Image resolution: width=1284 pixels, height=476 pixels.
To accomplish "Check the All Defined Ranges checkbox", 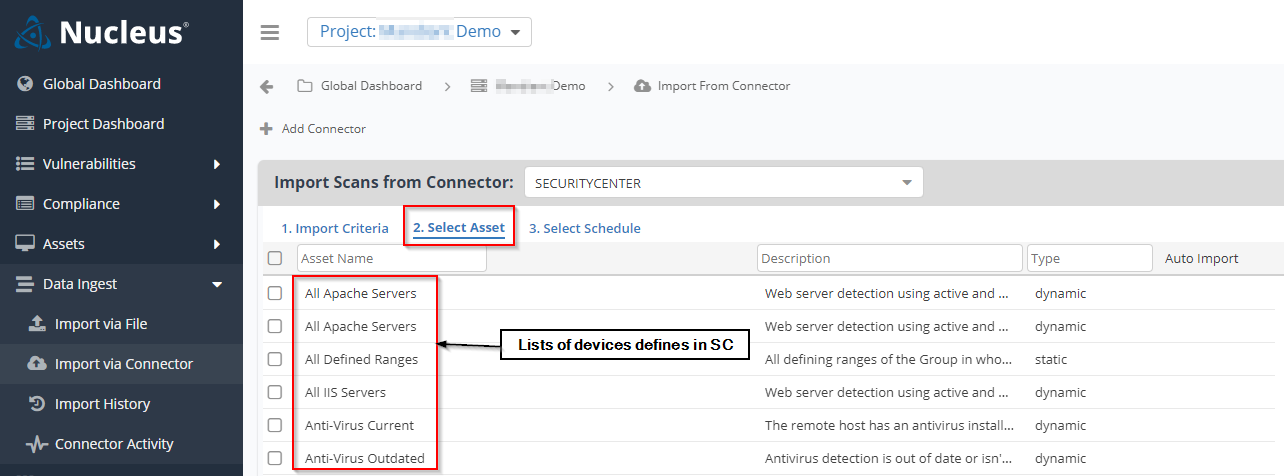I will 275,359.
